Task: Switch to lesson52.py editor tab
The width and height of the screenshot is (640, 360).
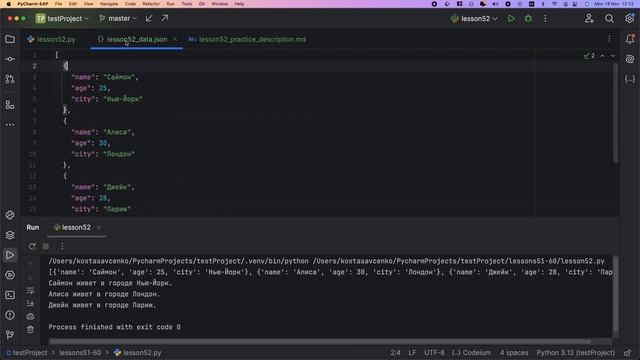Action: 51,39
